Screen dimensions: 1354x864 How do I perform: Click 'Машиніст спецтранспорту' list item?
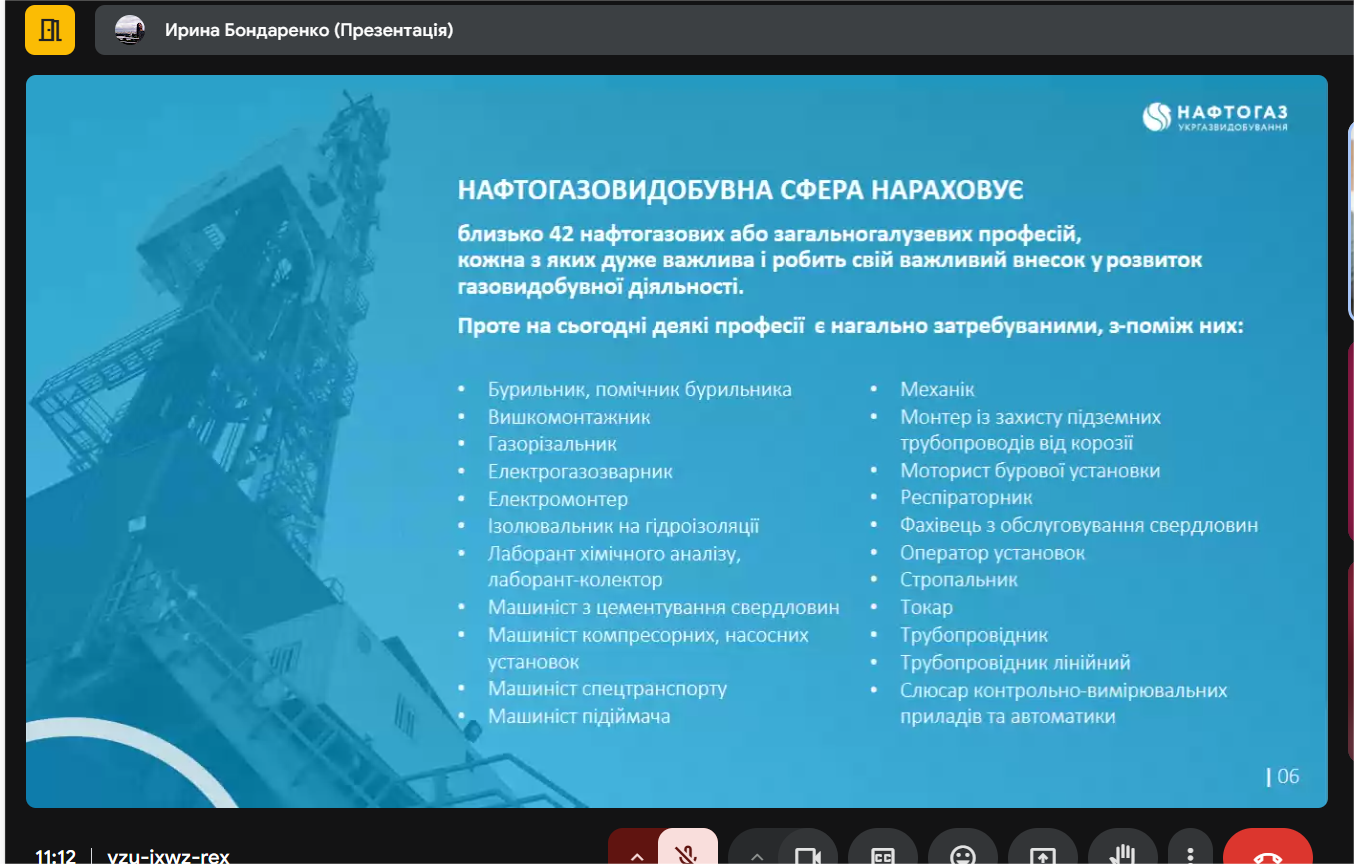(x=607, y=689)
